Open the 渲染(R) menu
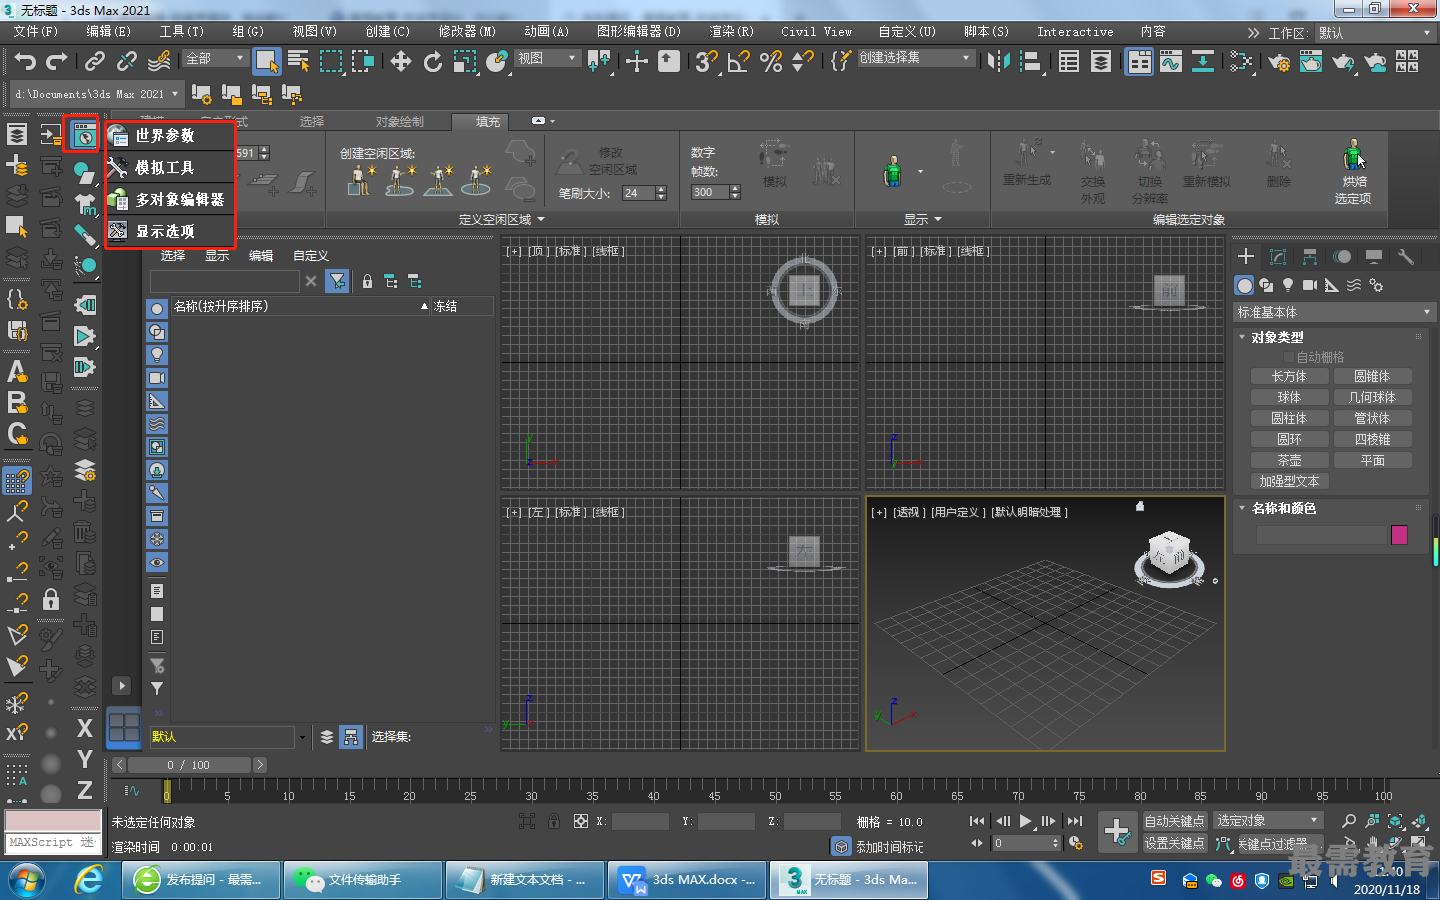The height and width of the screenshot is (900, 1440). tap(731, 32)
